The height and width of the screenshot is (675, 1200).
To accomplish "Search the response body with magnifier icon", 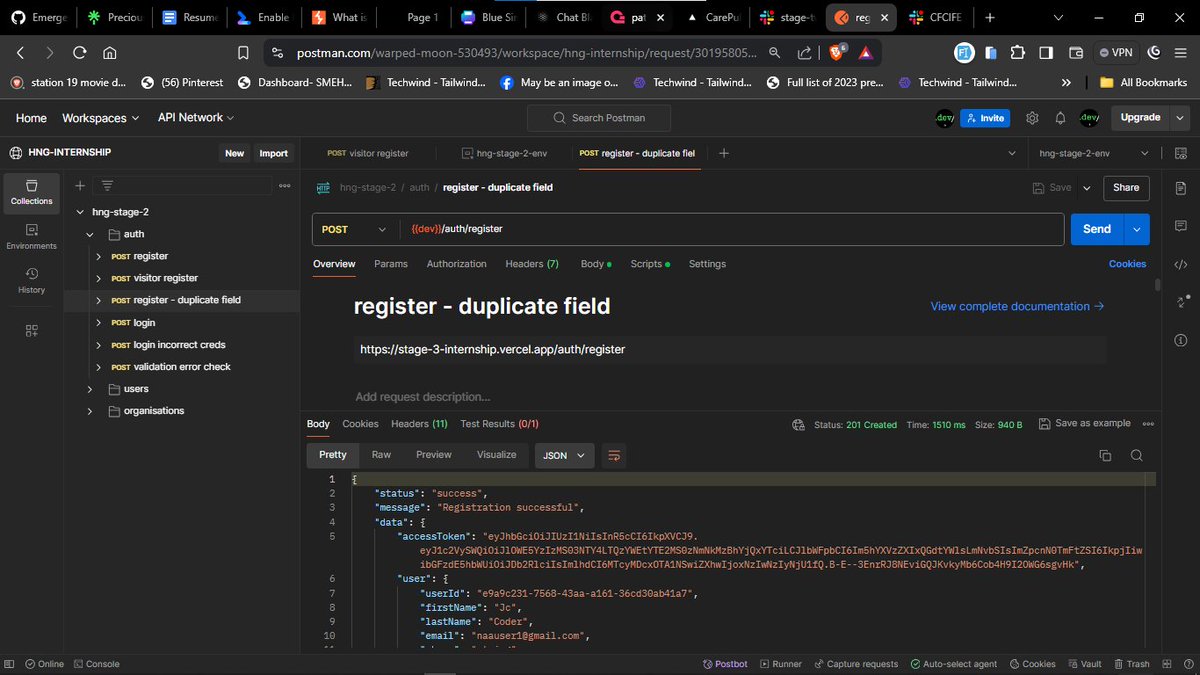I will (x=1137, y=455).
